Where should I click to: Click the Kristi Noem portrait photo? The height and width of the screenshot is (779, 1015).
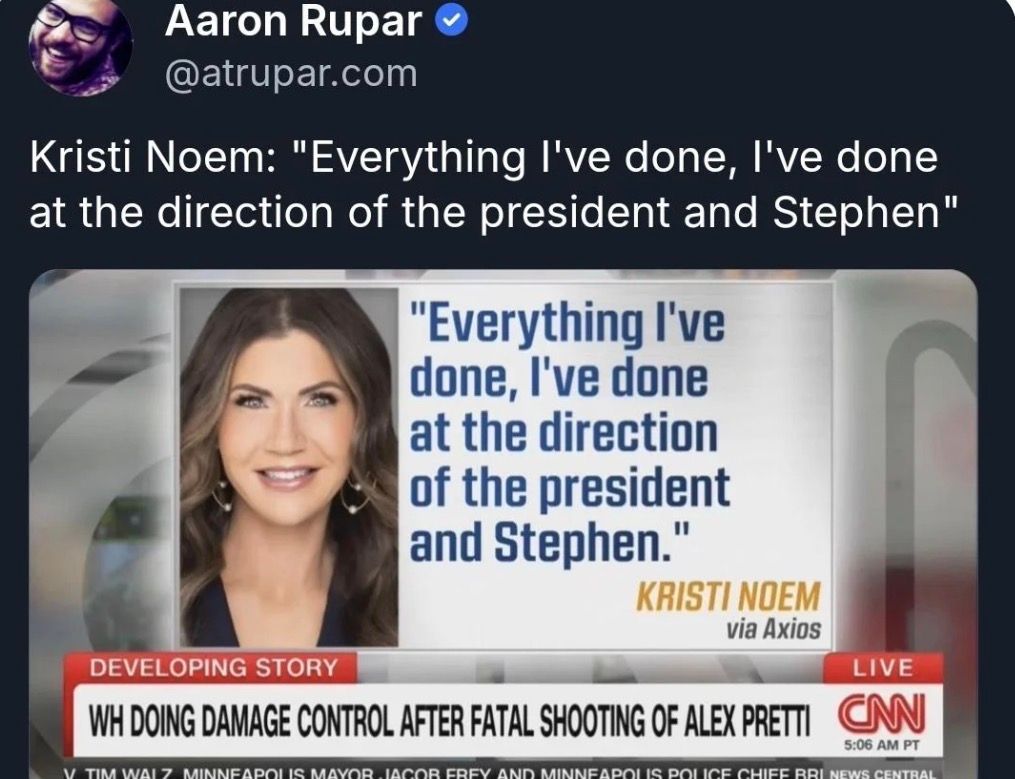[x=288, y=468]
